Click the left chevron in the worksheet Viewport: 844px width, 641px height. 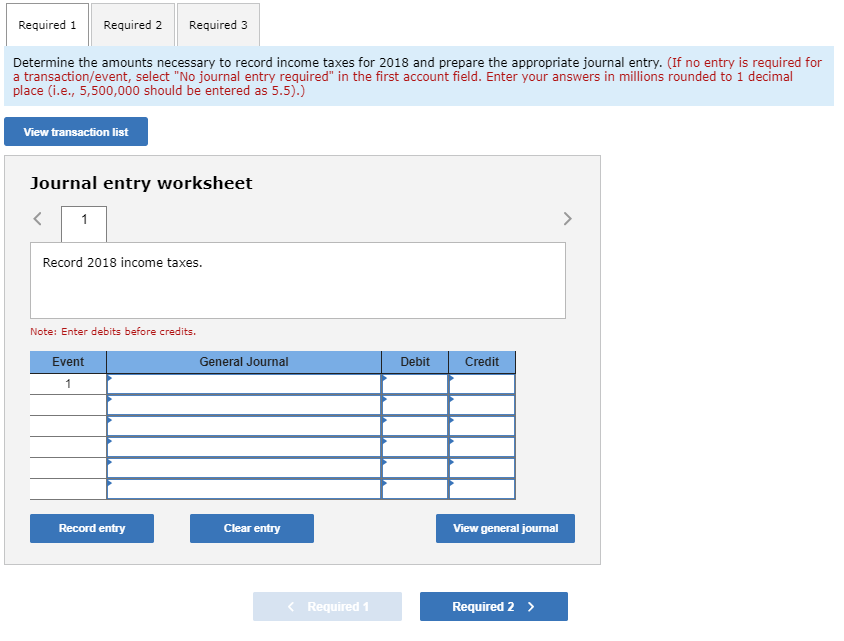click(37, 218)
